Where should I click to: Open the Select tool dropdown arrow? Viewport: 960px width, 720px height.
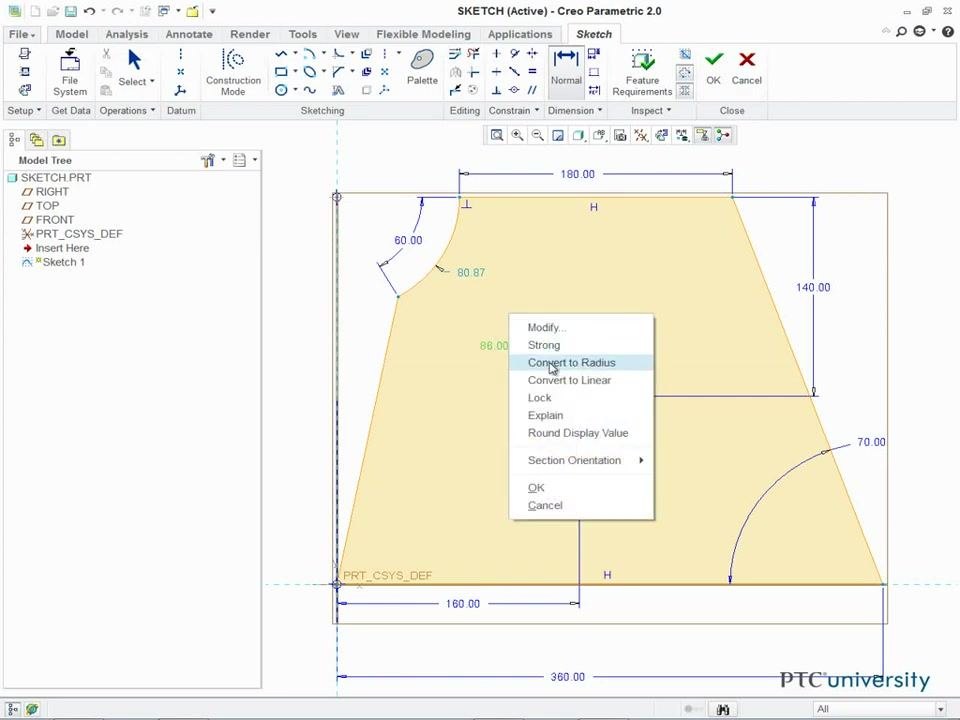coord(152,81)
